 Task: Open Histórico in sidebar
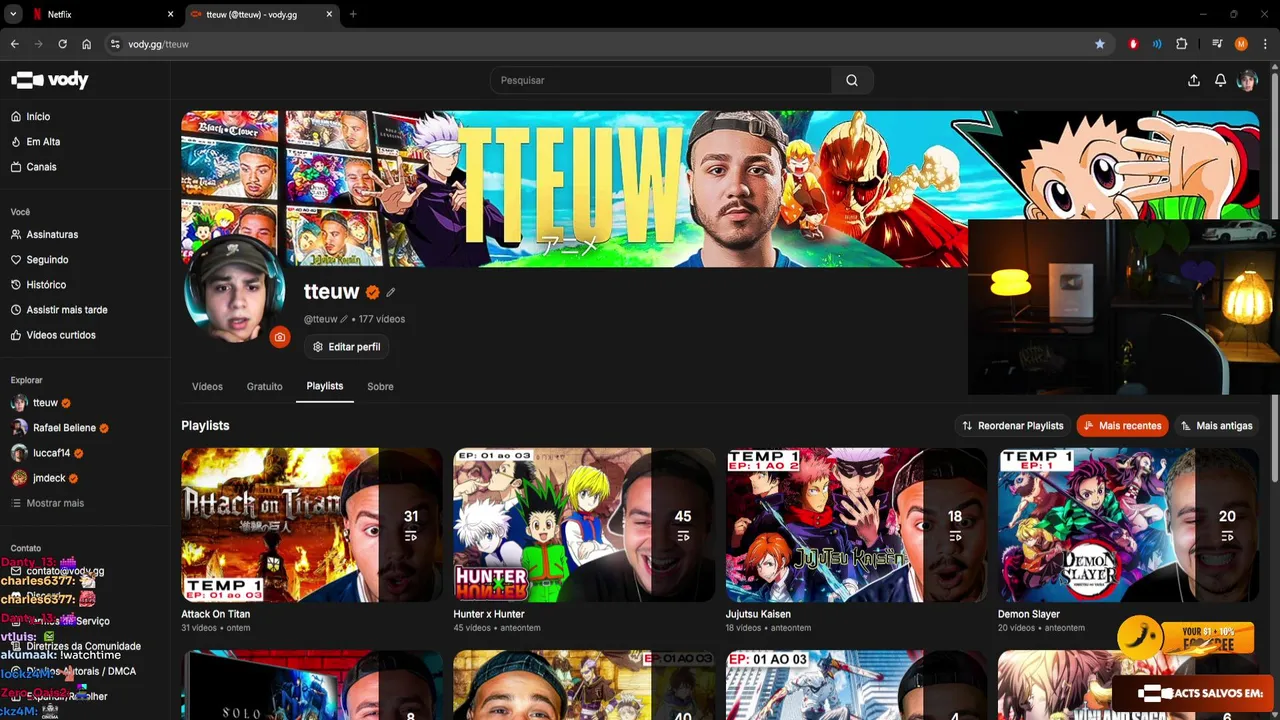tap(46, 285)
